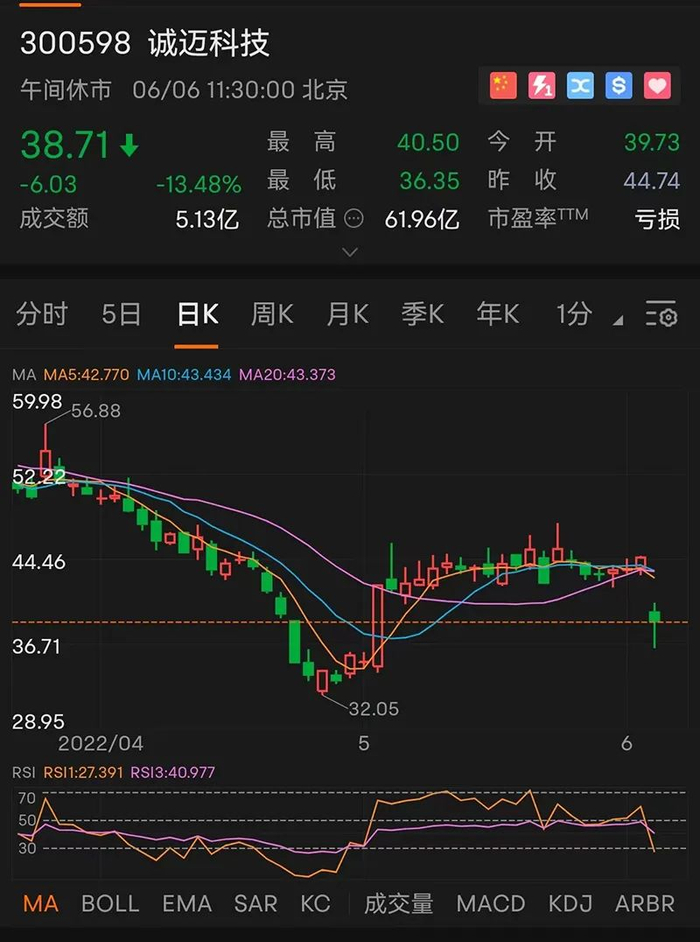Open more intervals arrow next to 1分

(x=618, y=321)
